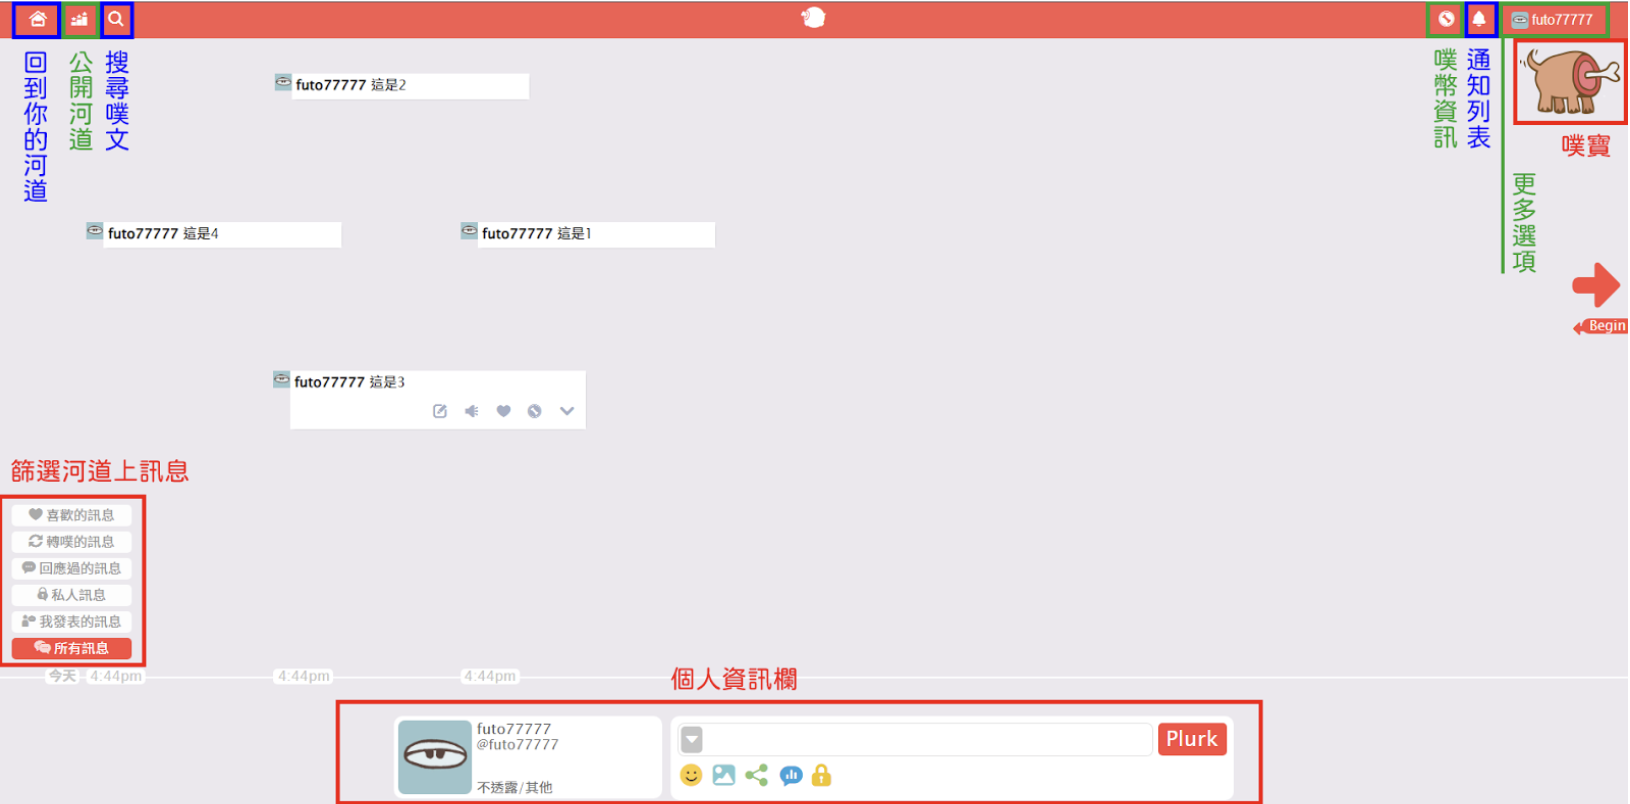The height and width of the screenshot is (804, 1630).
Task: Open the large profile avatar at bottom
Action: pos(435,758)
